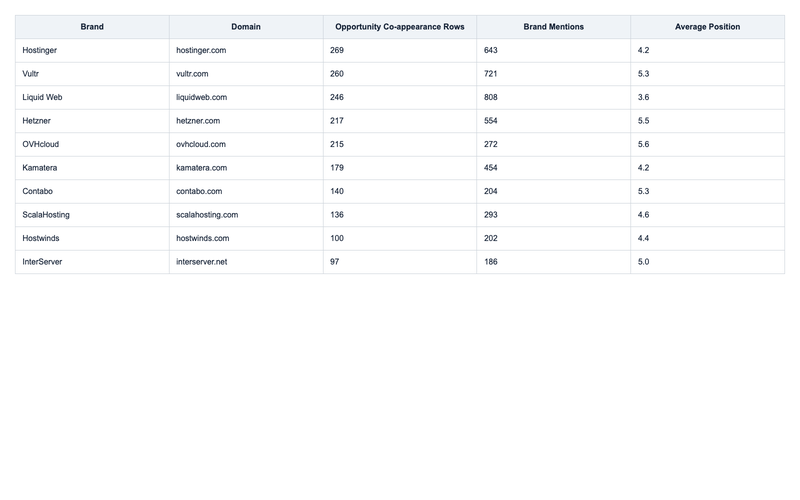The image size is (800, 500).
Task: Select Vultr's 721 brand mentions cell
Action: [554, 74]
